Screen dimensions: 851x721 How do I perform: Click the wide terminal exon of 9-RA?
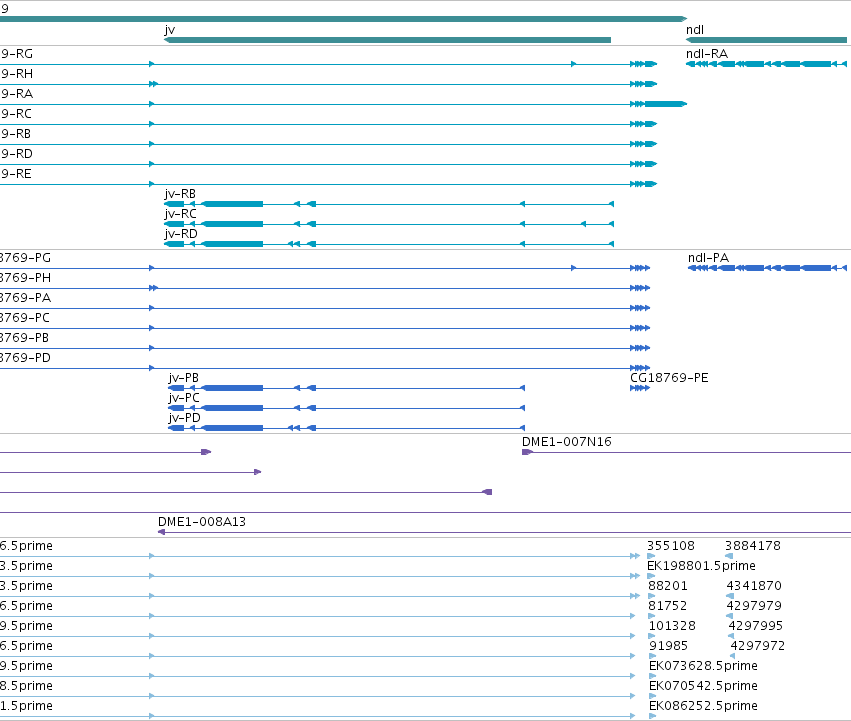[x=665, y=104]
